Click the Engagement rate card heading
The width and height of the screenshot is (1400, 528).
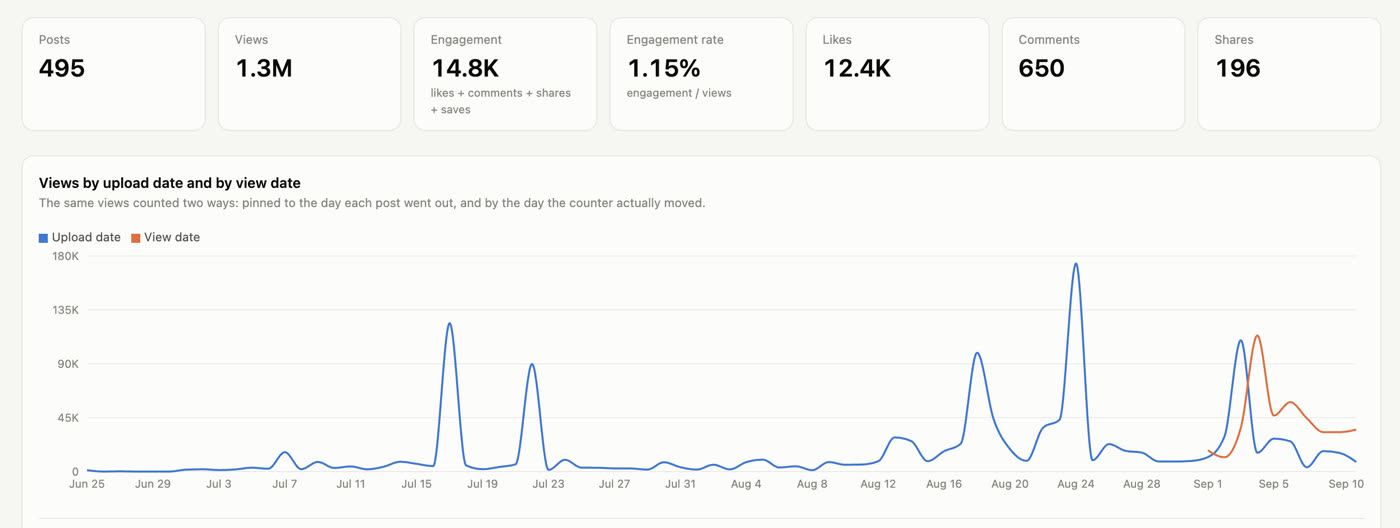675,40
